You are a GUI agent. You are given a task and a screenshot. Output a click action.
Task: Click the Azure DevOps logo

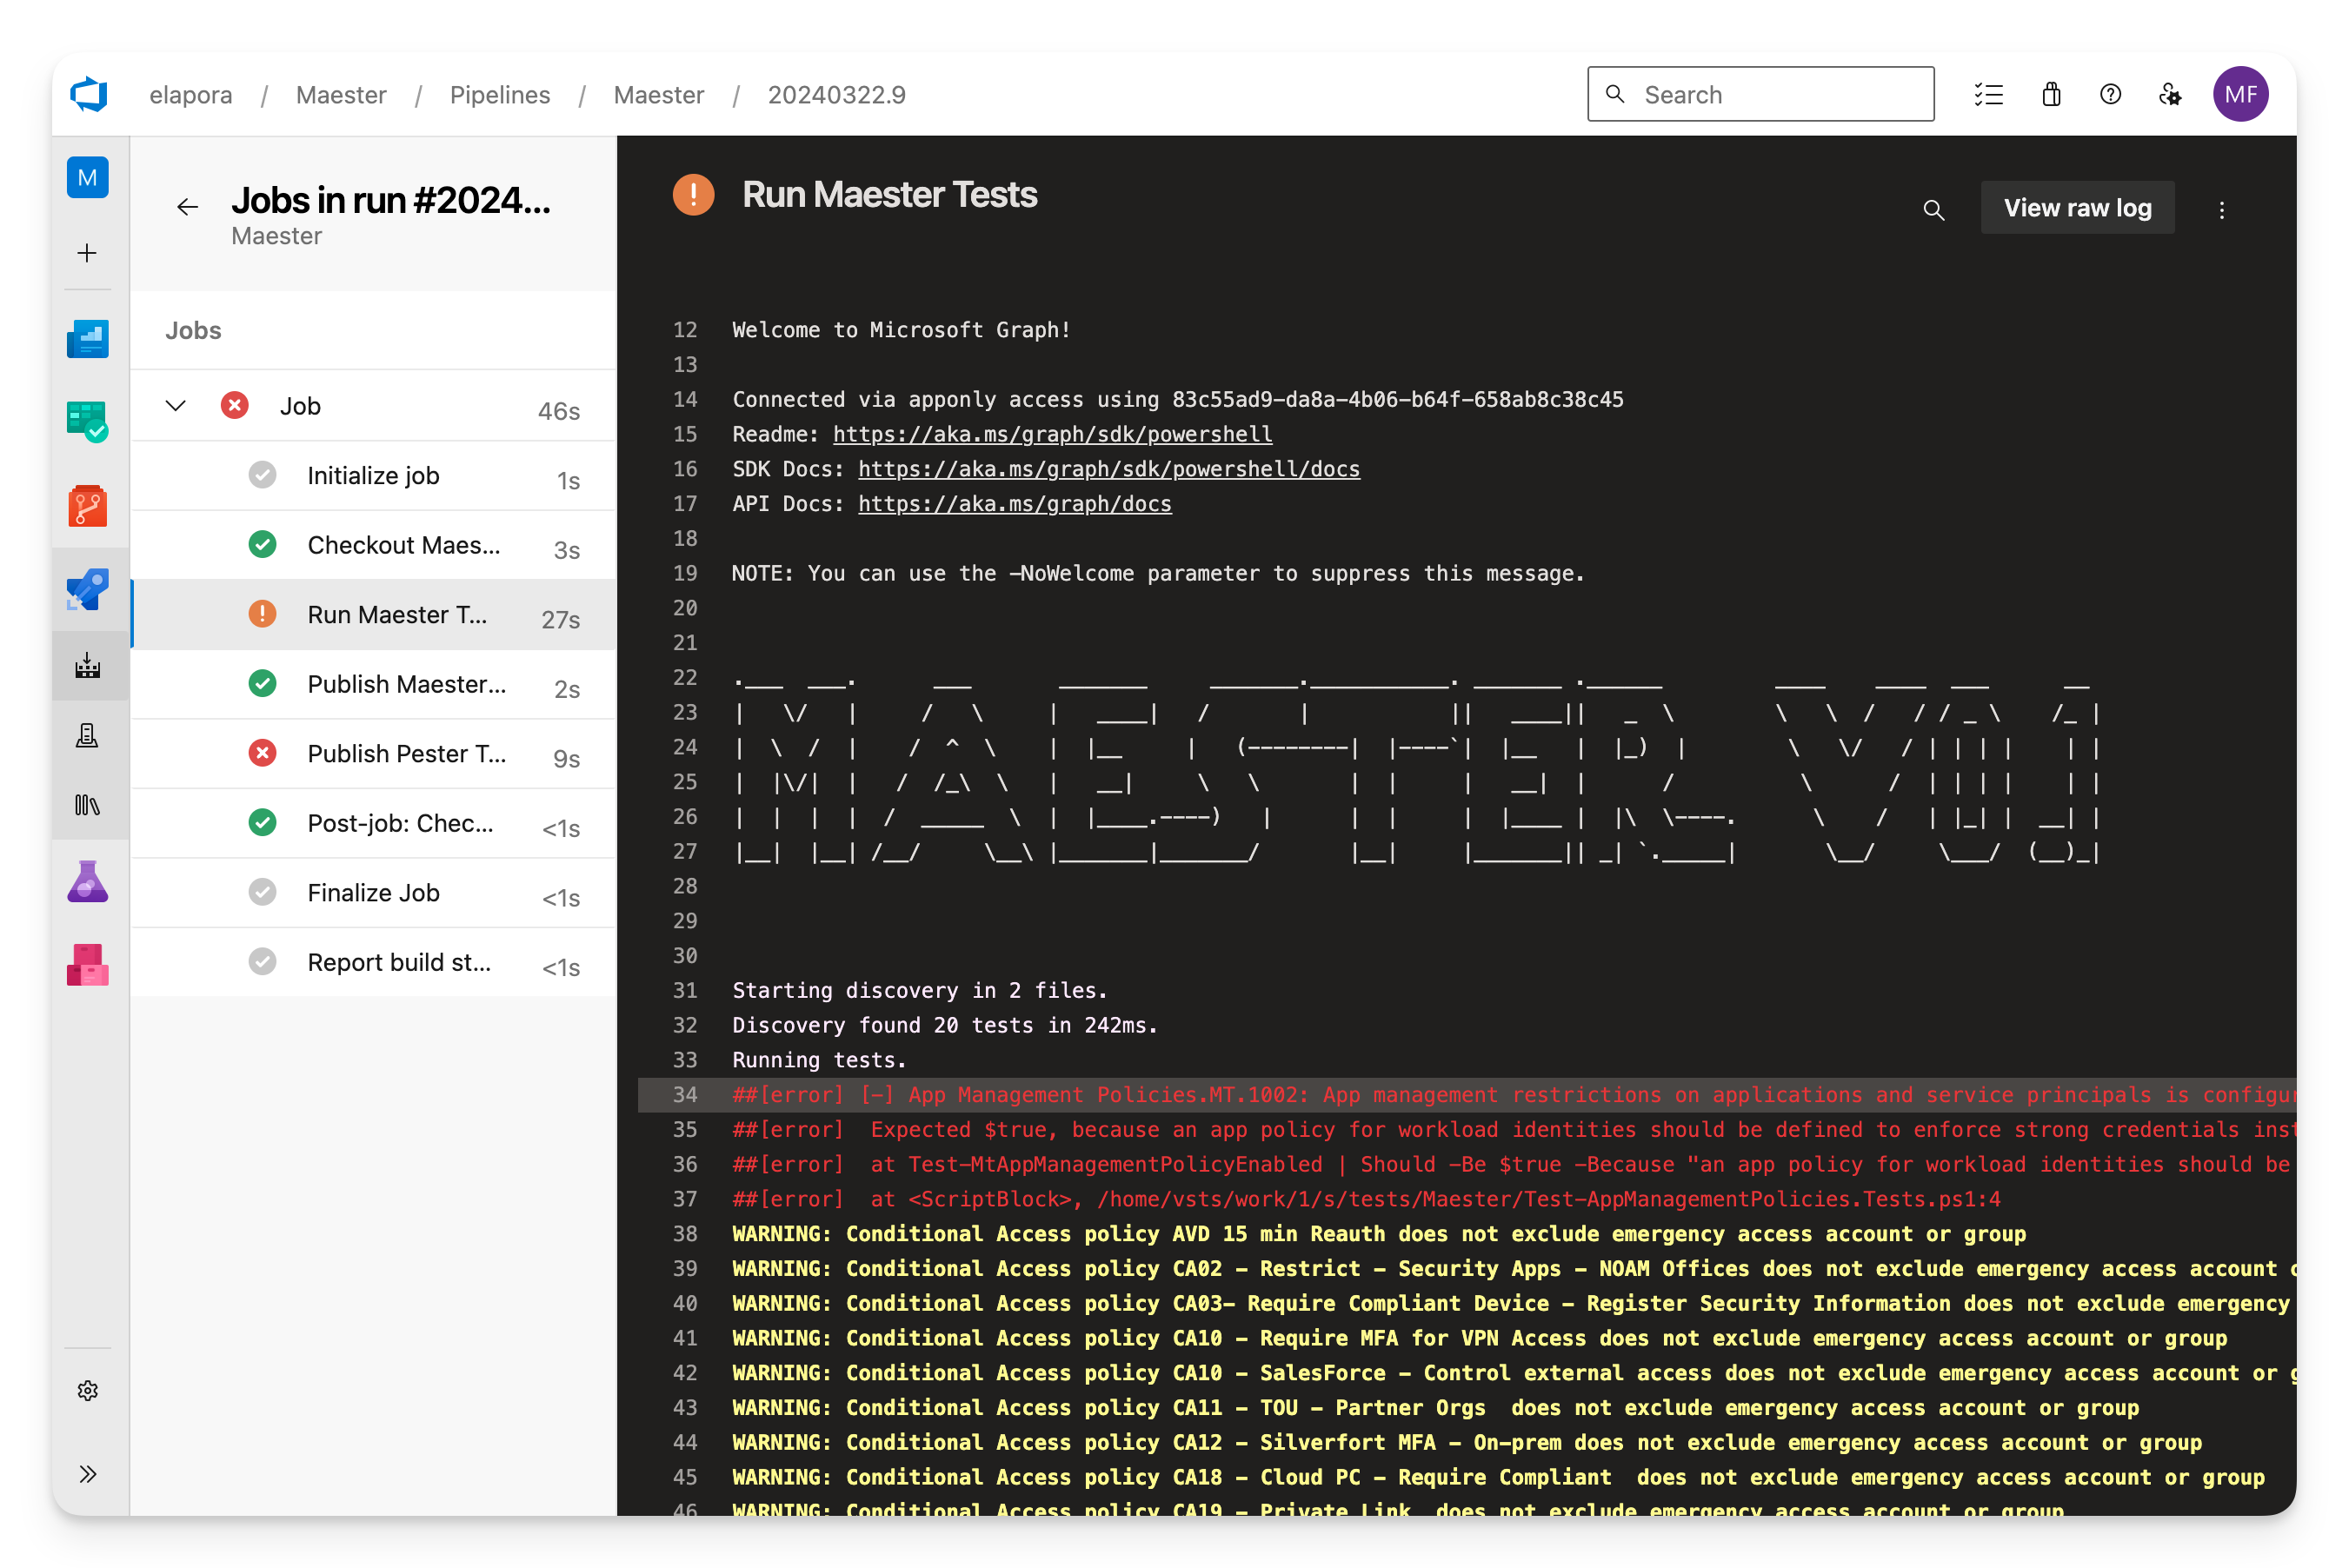click(x=89, y=95)
